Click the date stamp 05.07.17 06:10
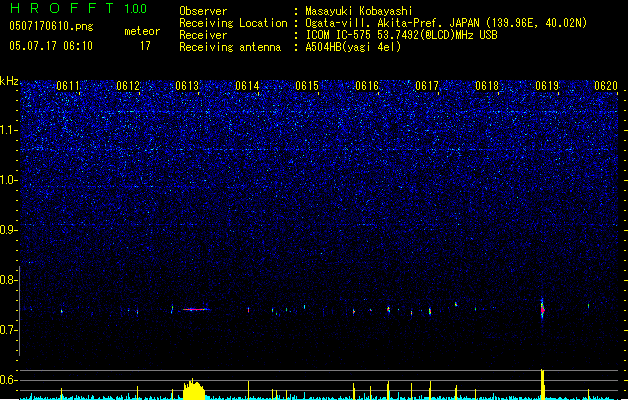Viewport: 629px width, 400px height. 51,46
